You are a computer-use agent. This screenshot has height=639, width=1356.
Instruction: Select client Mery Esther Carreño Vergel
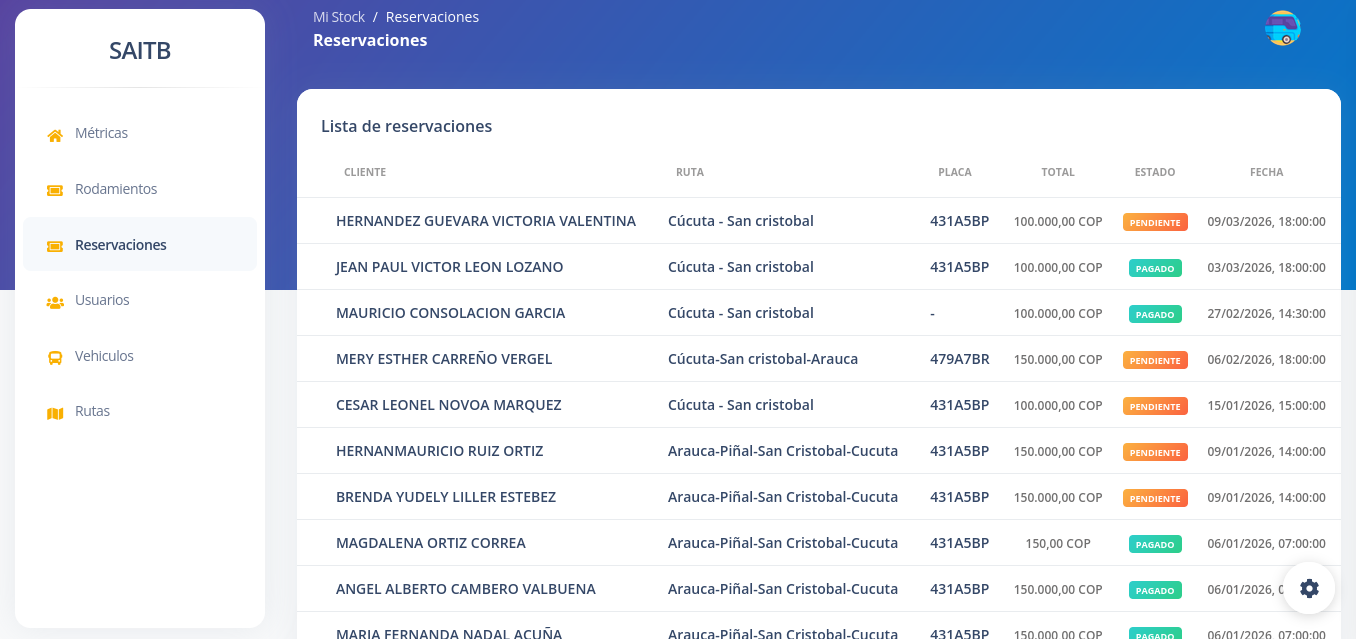tap(444, 359)
